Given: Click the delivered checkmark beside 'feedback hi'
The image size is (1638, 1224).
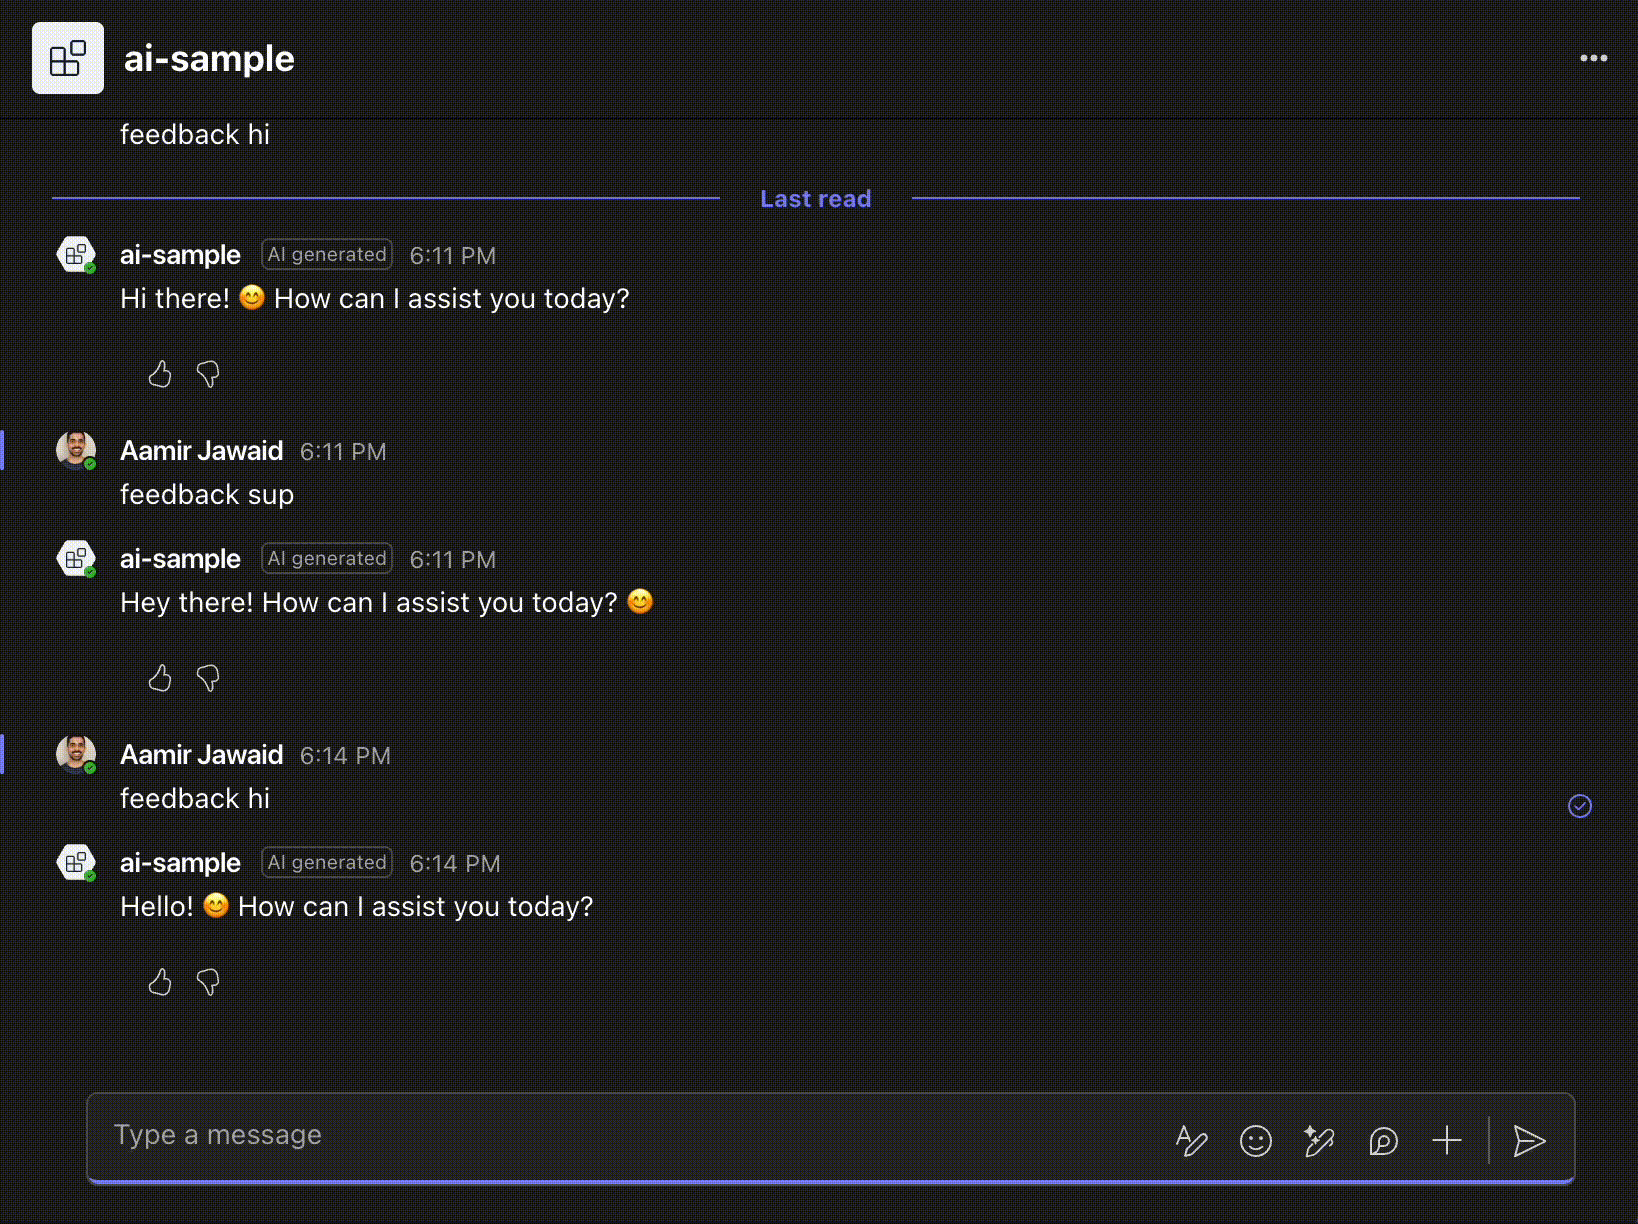Looking at the screenshot, I should [x=1579, y=806].
